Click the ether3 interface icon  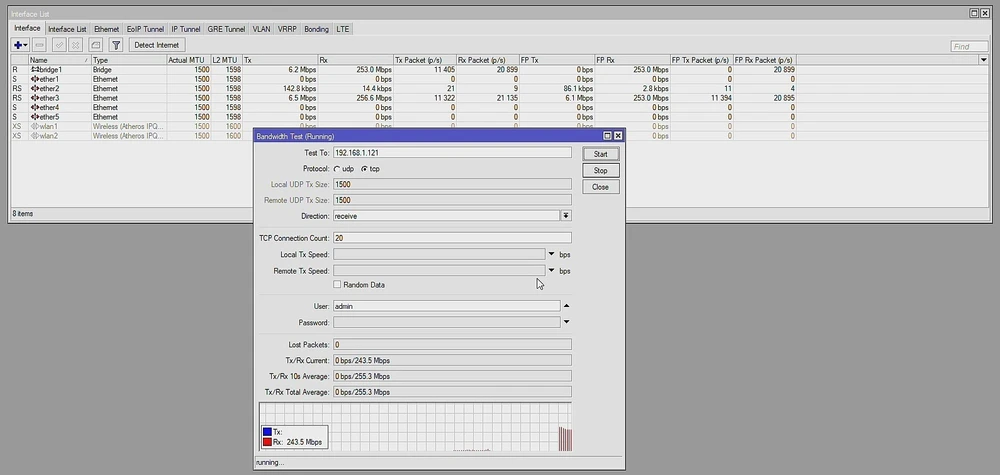(35, 98)
